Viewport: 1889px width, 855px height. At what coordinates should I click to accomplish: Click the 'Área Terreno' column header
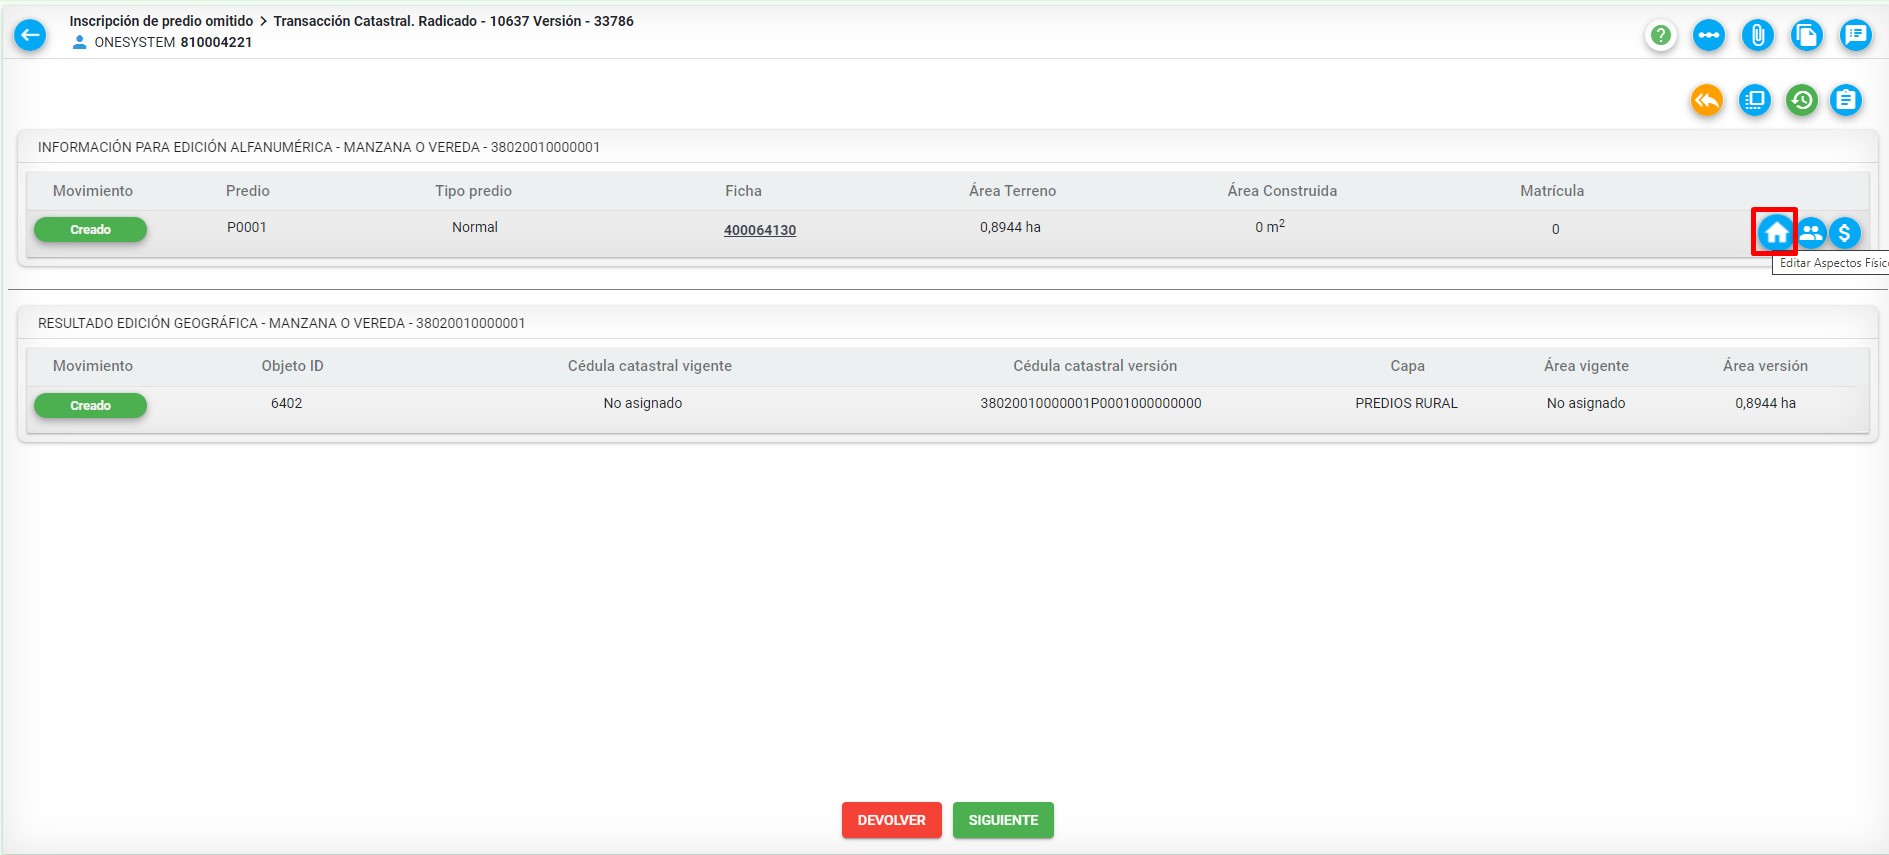click(x=1012, y=191)
